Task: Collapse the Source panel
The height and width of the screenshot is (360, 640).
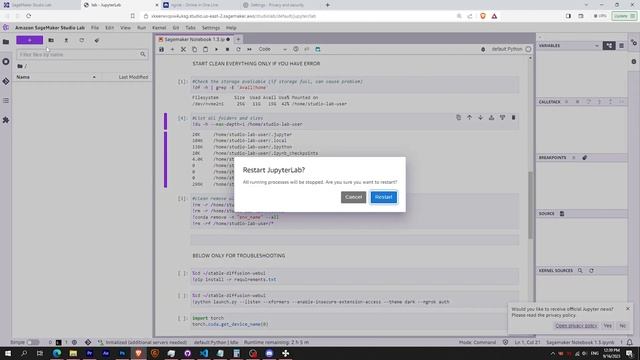Action: (x=547, y=213)
